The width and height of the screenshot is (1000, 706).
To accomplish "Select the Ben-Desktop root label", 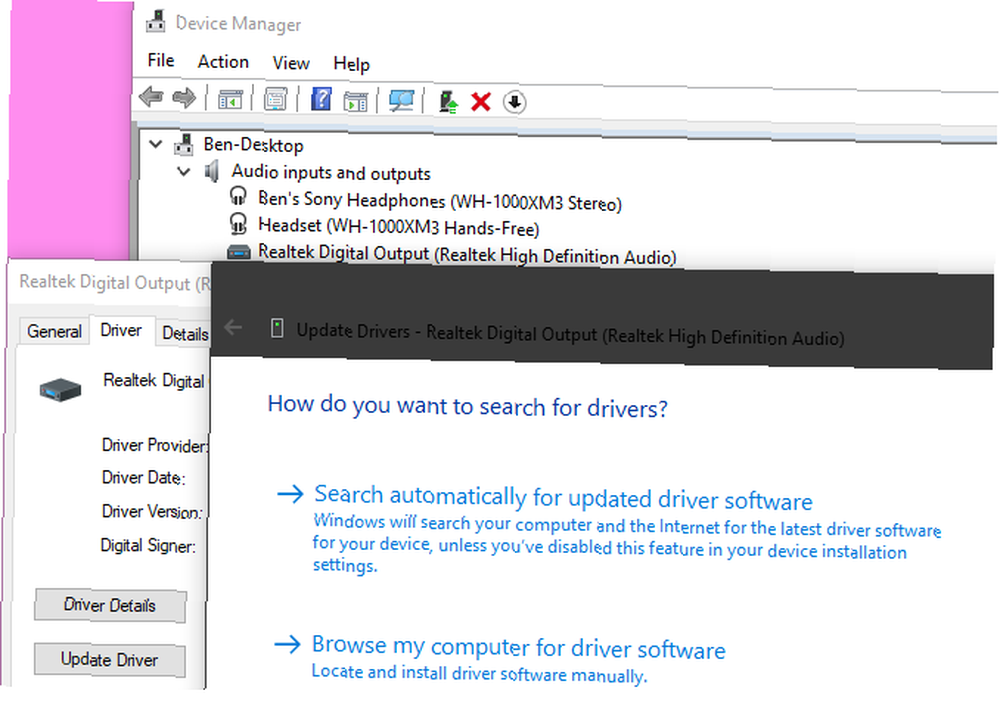I will (253, 145).
